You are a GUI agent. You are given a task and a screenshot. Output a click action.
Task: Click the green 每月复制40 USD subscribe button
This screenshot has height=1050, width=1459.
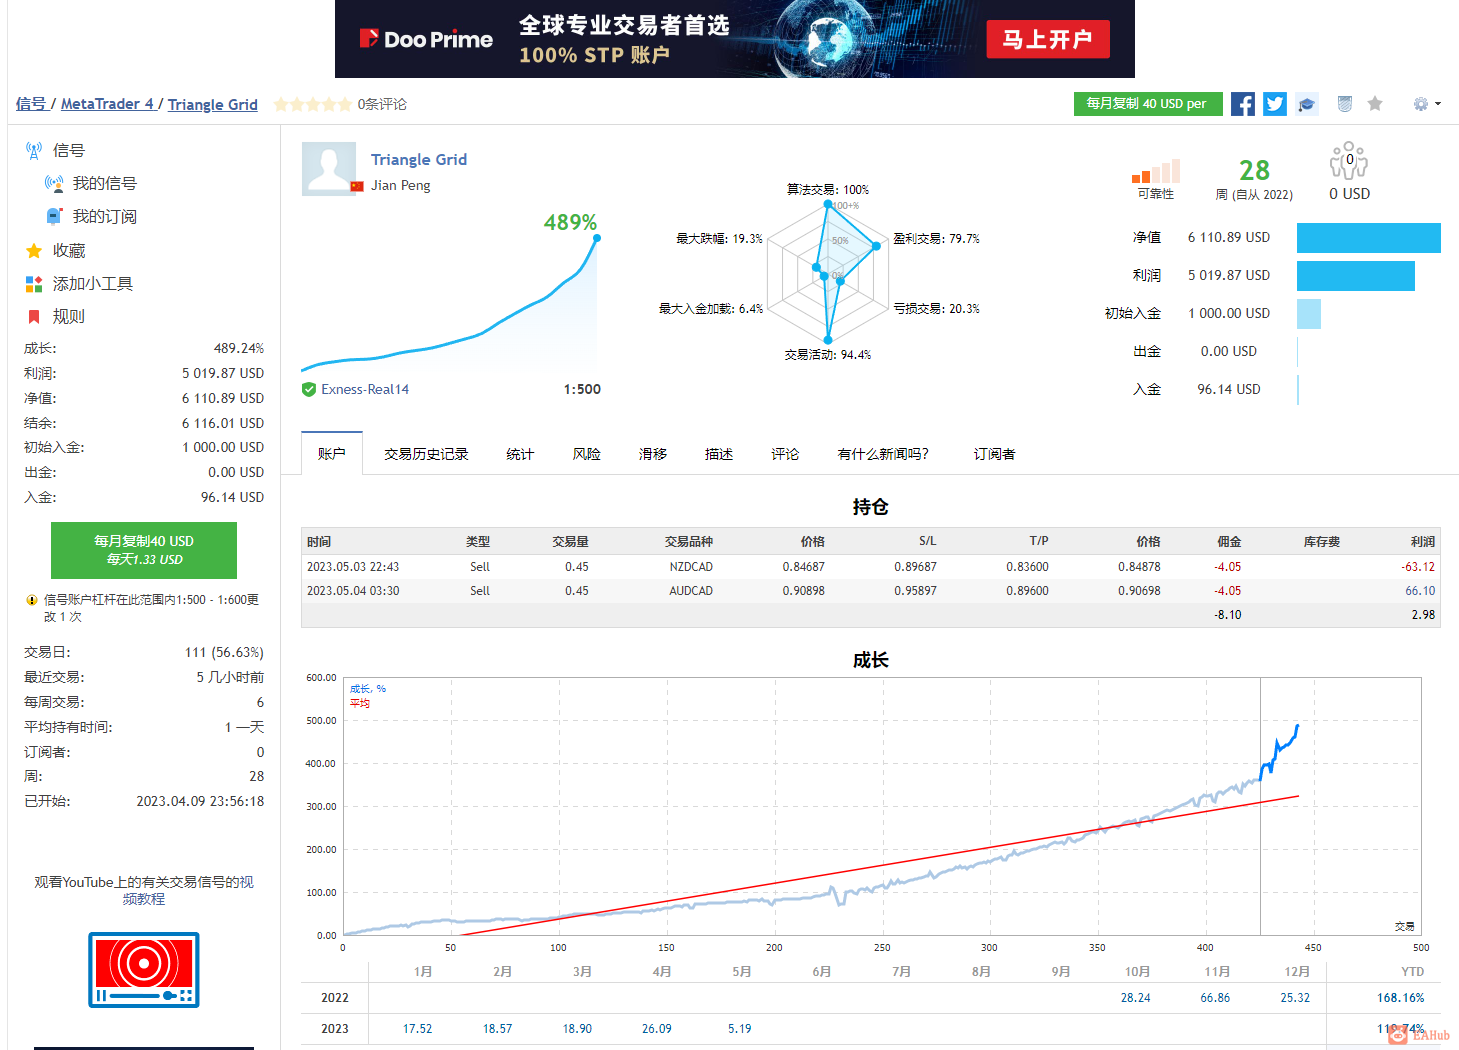(x=144, y=550)
